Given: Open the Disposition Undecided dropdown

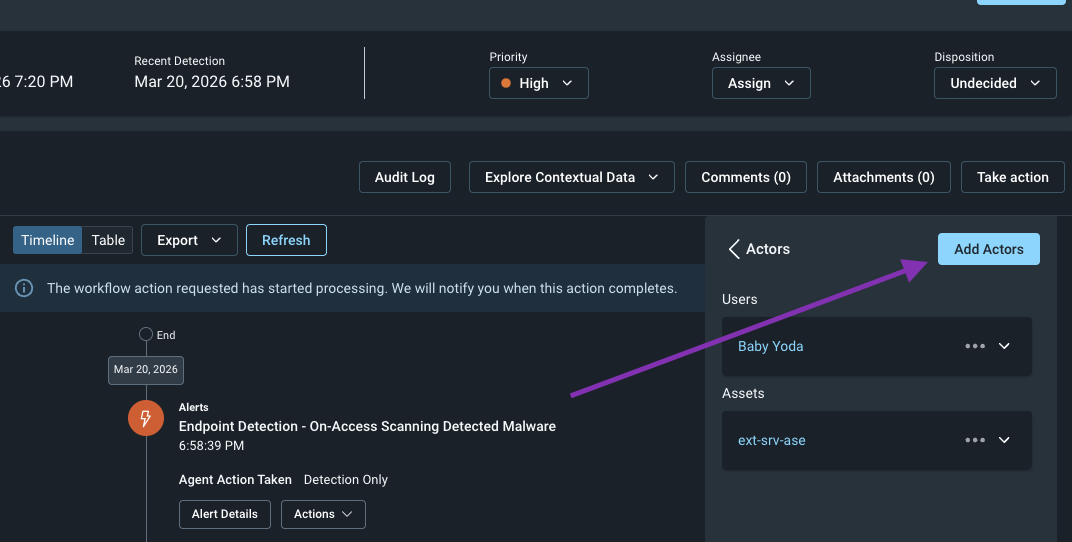Looking at the screenshot, I should (994, 83).
